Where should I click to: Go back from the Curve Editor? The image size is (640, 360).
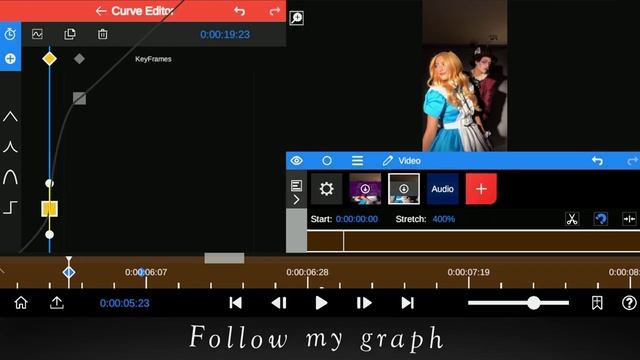101,11
